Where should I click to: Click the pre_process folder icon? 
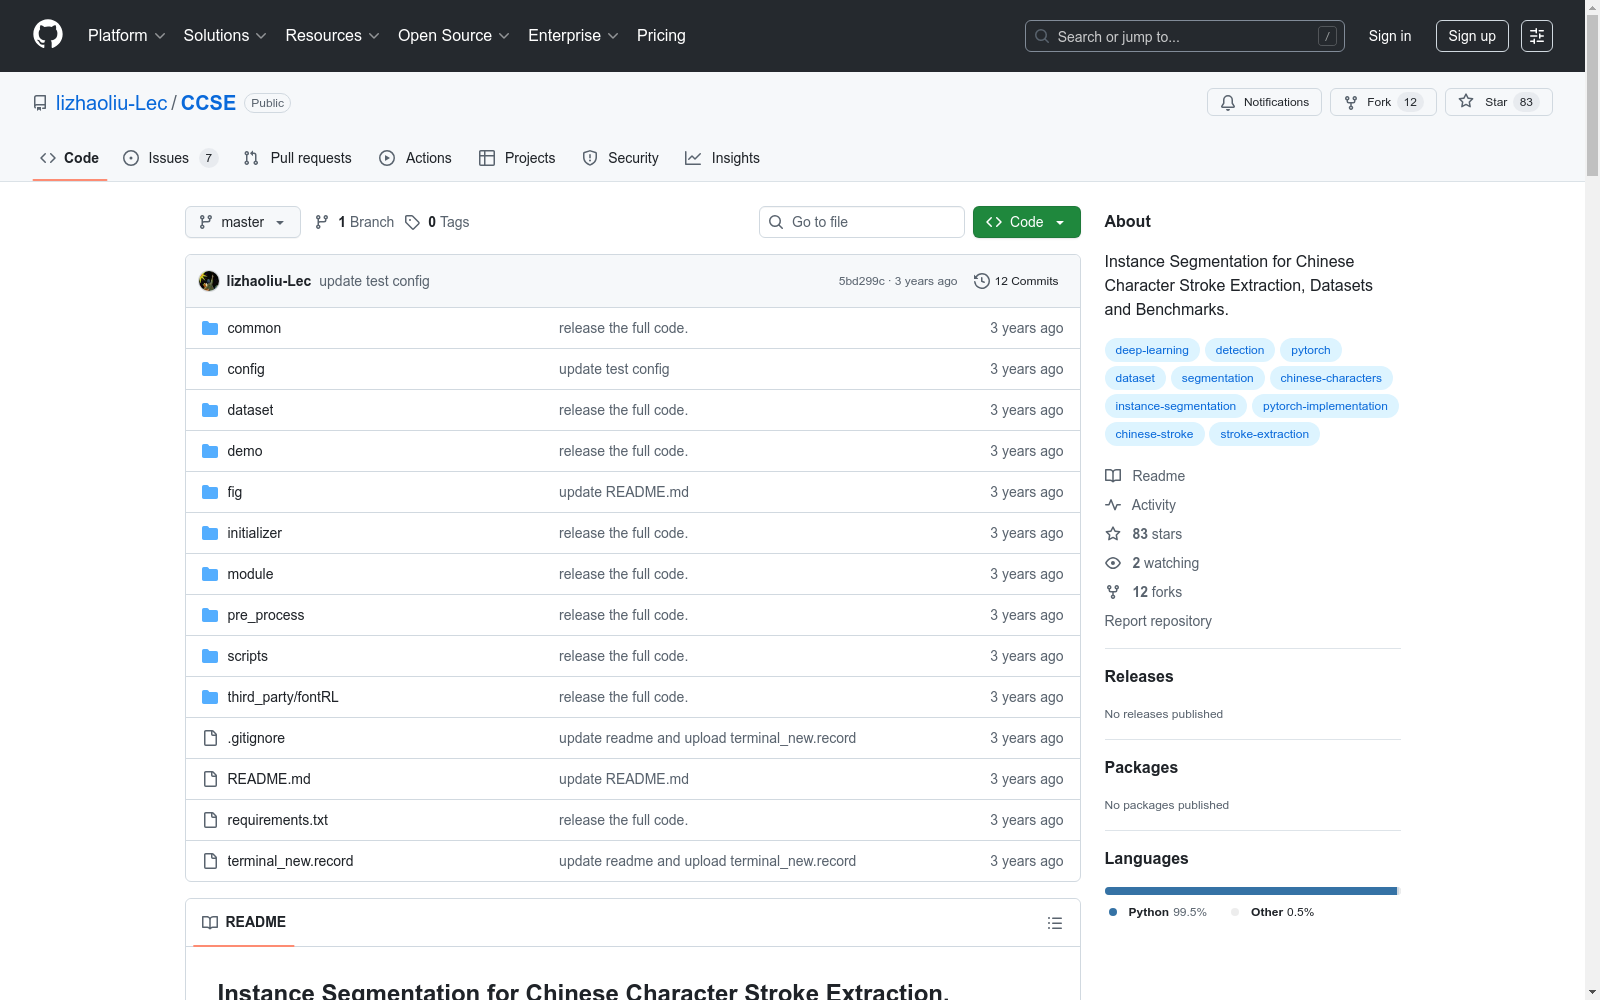point(210,615)
